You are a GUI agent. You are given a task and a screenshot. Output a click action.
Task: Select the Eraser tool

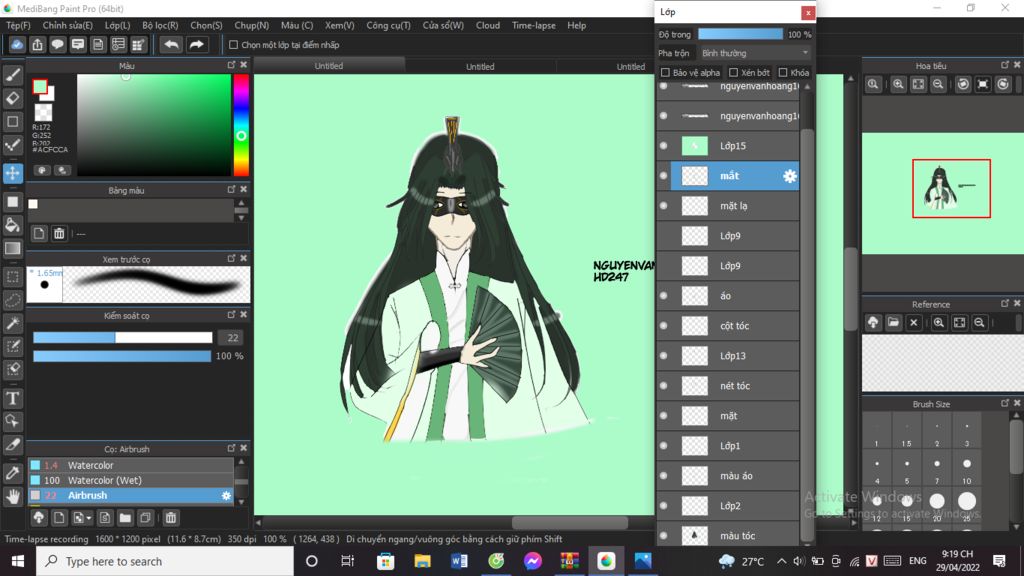tap(12, 98)
